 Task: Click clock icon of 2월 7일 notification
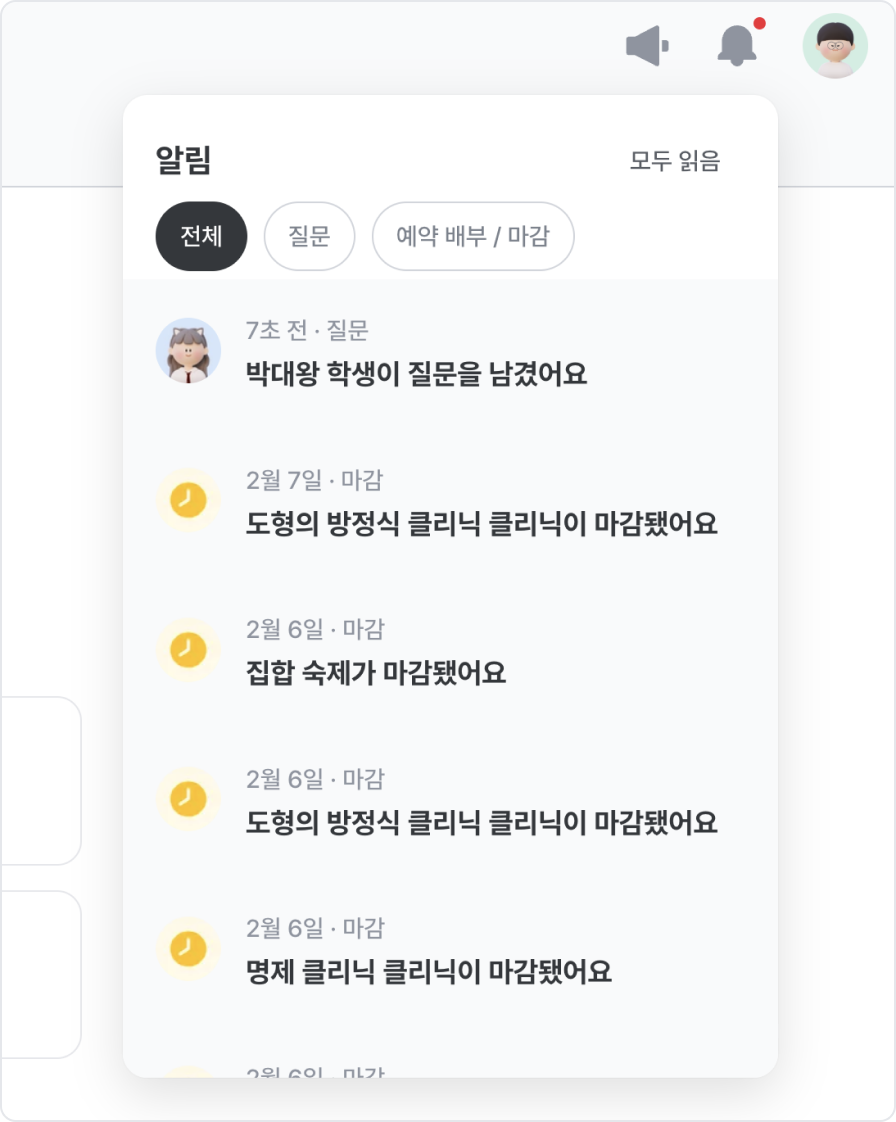point(188,500)
